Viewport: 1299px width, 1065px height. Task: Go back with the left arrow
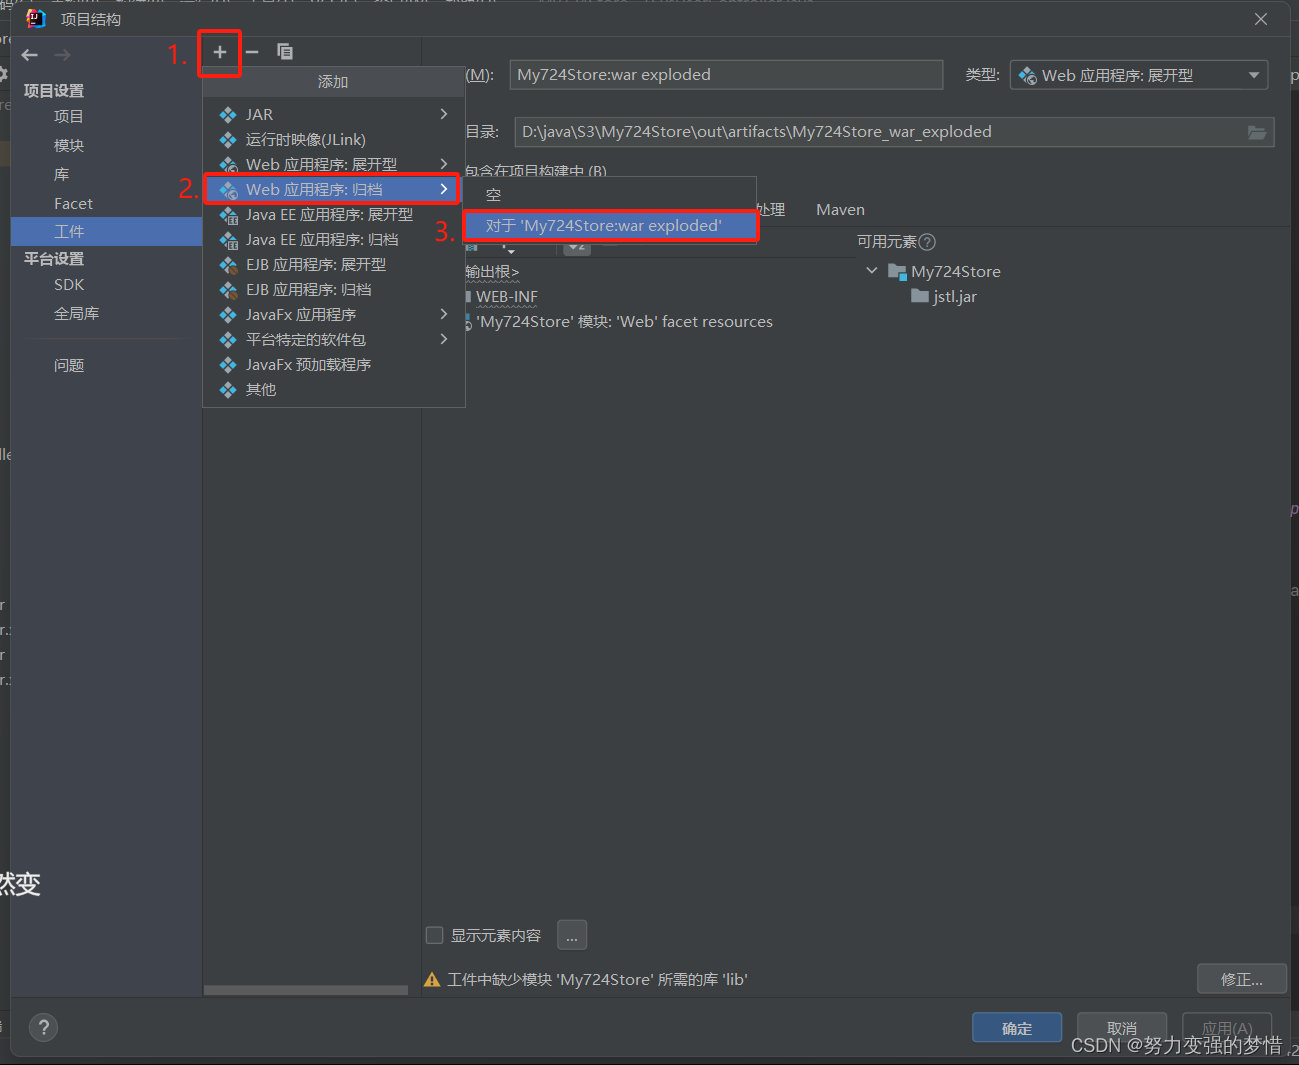click(30, 55)
